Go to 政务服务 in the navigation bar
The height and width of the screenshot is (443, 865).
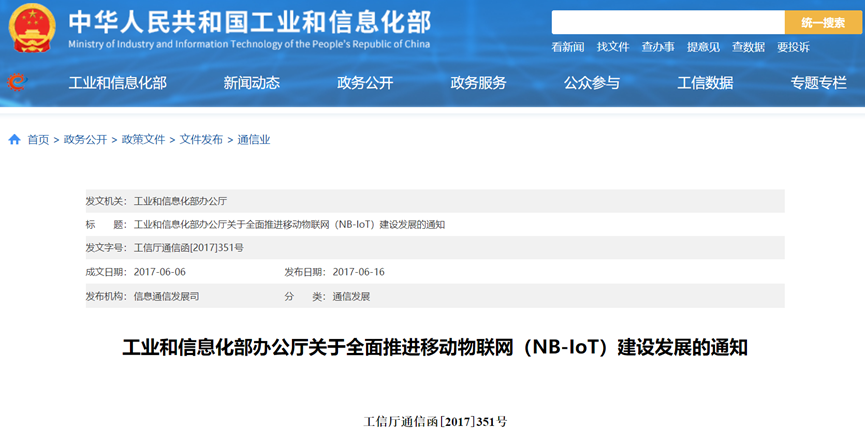click(x=478, y=83)
